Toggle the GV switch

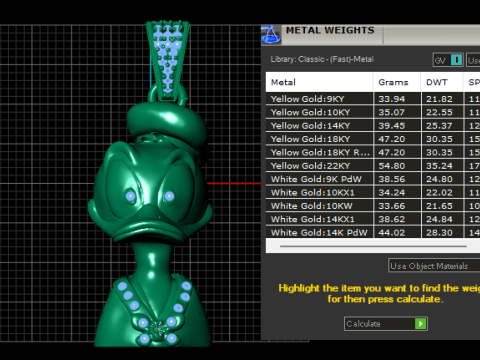(448, 60)
